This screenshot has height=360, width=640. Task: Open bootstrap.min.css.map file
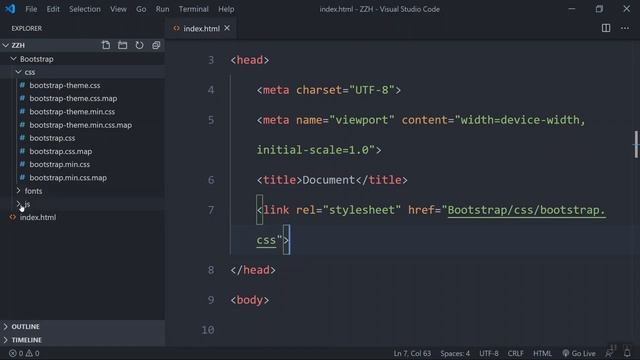point(68,178)
